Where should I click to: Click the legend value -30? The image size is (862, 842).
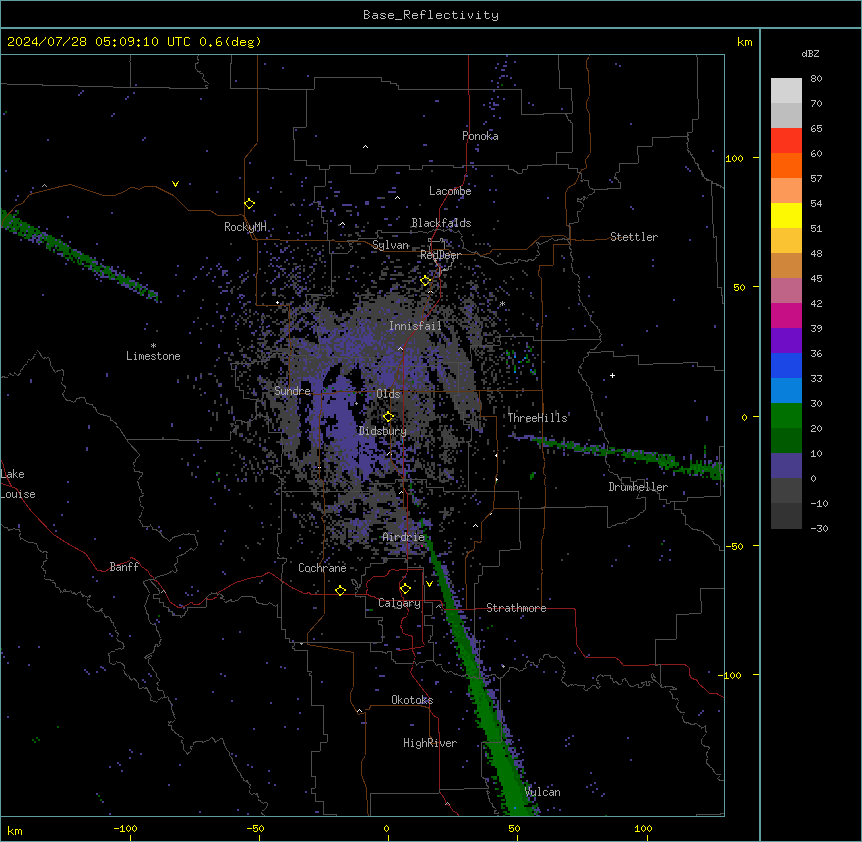[x=819, y=528]
